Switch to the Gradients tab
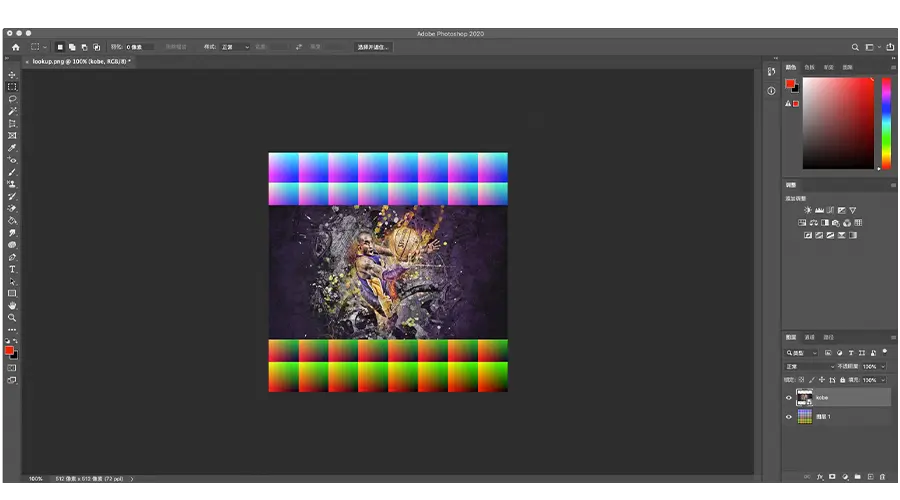This screenshot has height=500, width=900. 828,67
